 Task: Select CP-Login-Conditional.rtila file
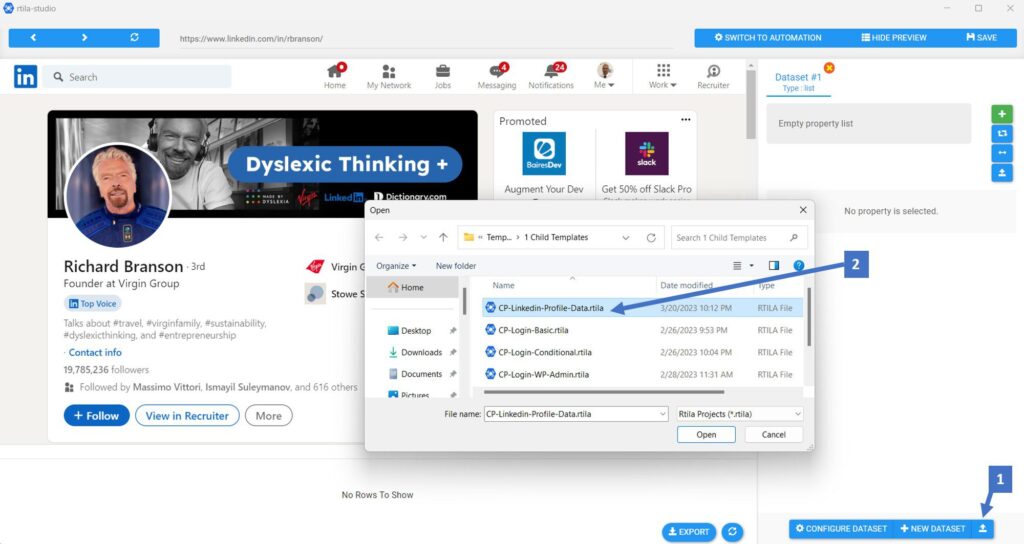pos(643,353)
